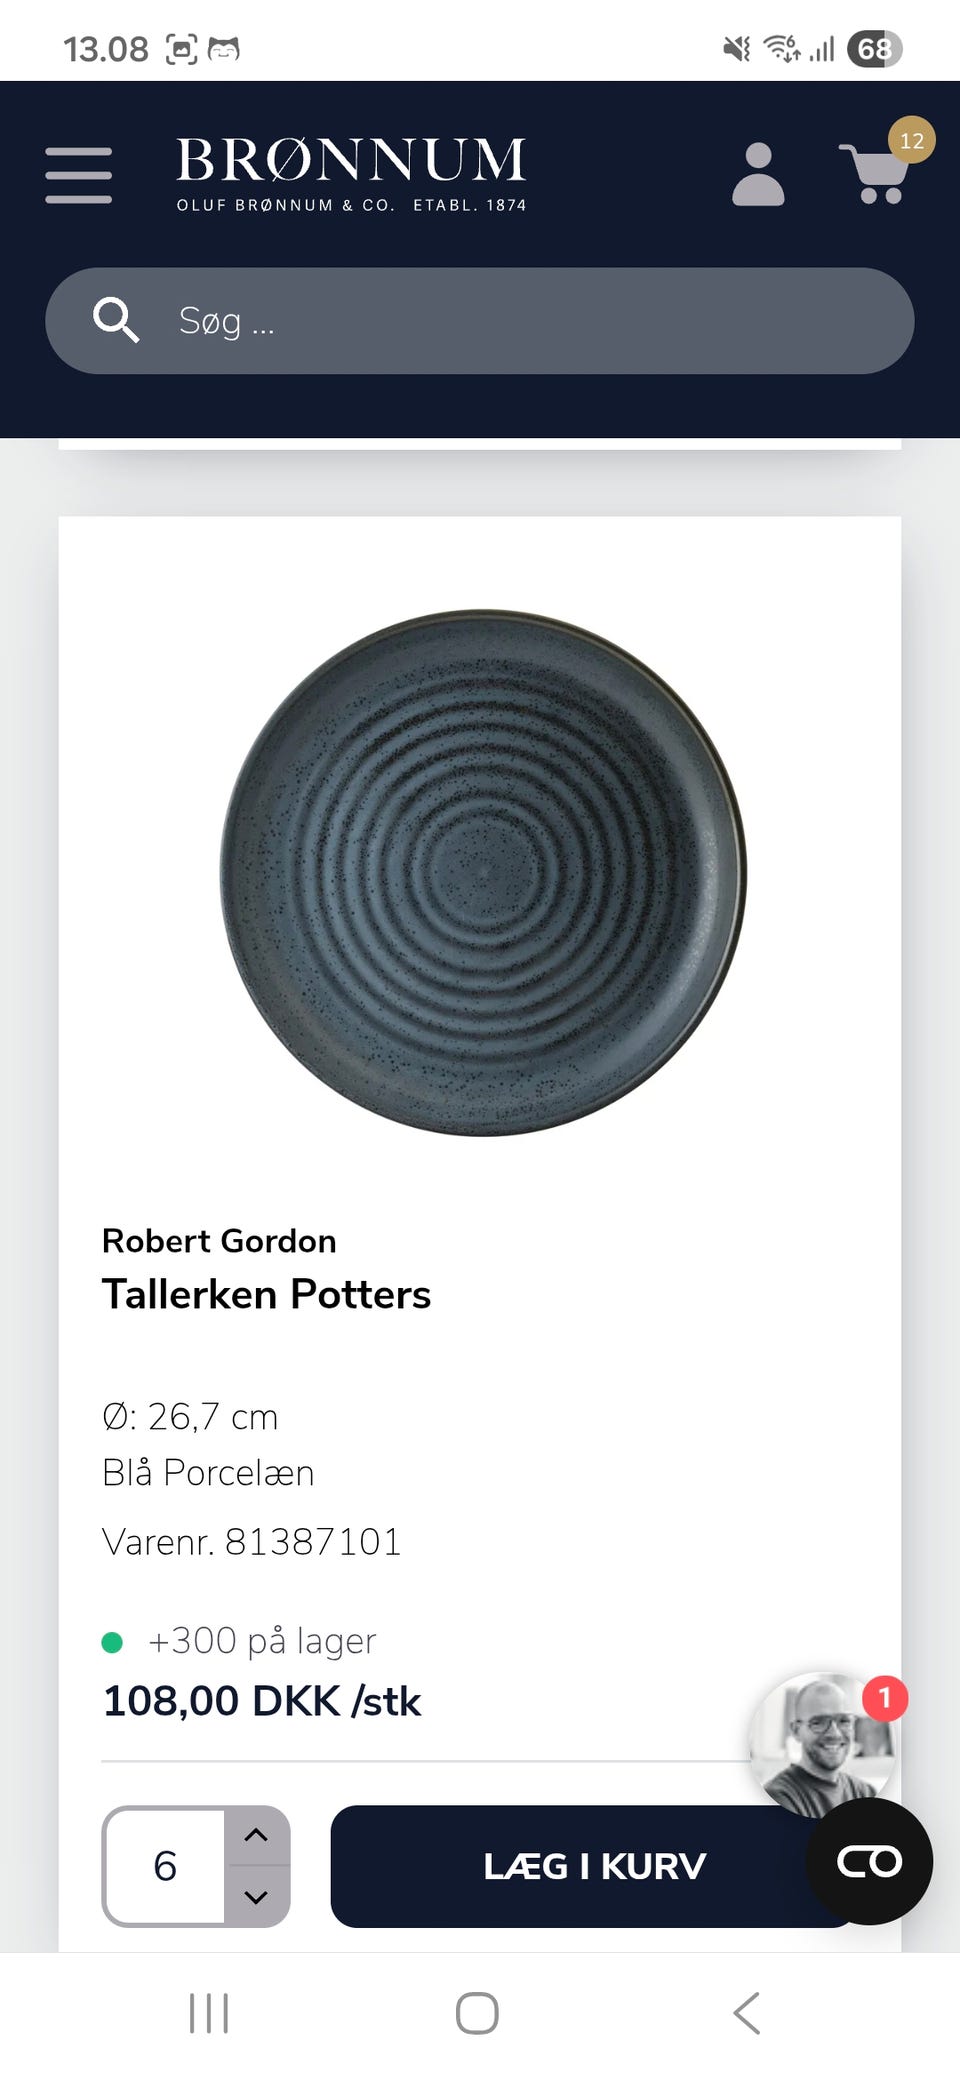Open the Tallerken Potters product title
This screenshot has height=2080, width=960.
[266, 1294]
